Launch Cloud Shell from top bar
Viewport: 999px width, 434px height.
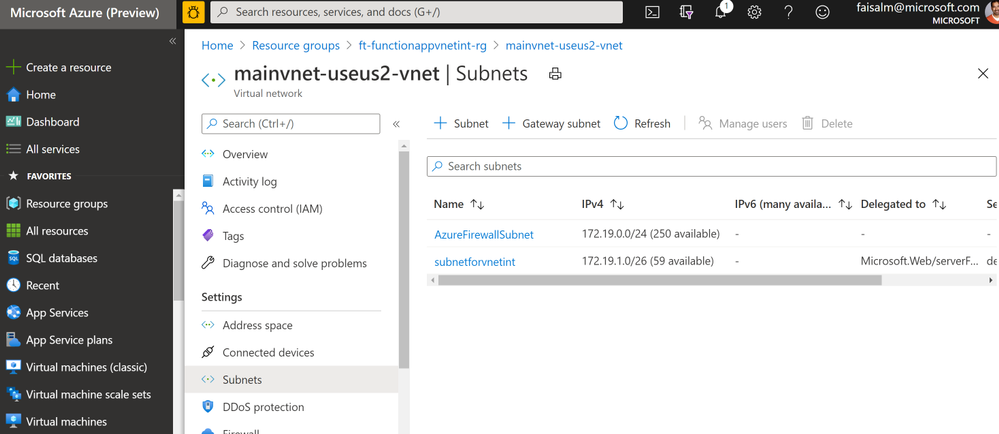[652, 12]
